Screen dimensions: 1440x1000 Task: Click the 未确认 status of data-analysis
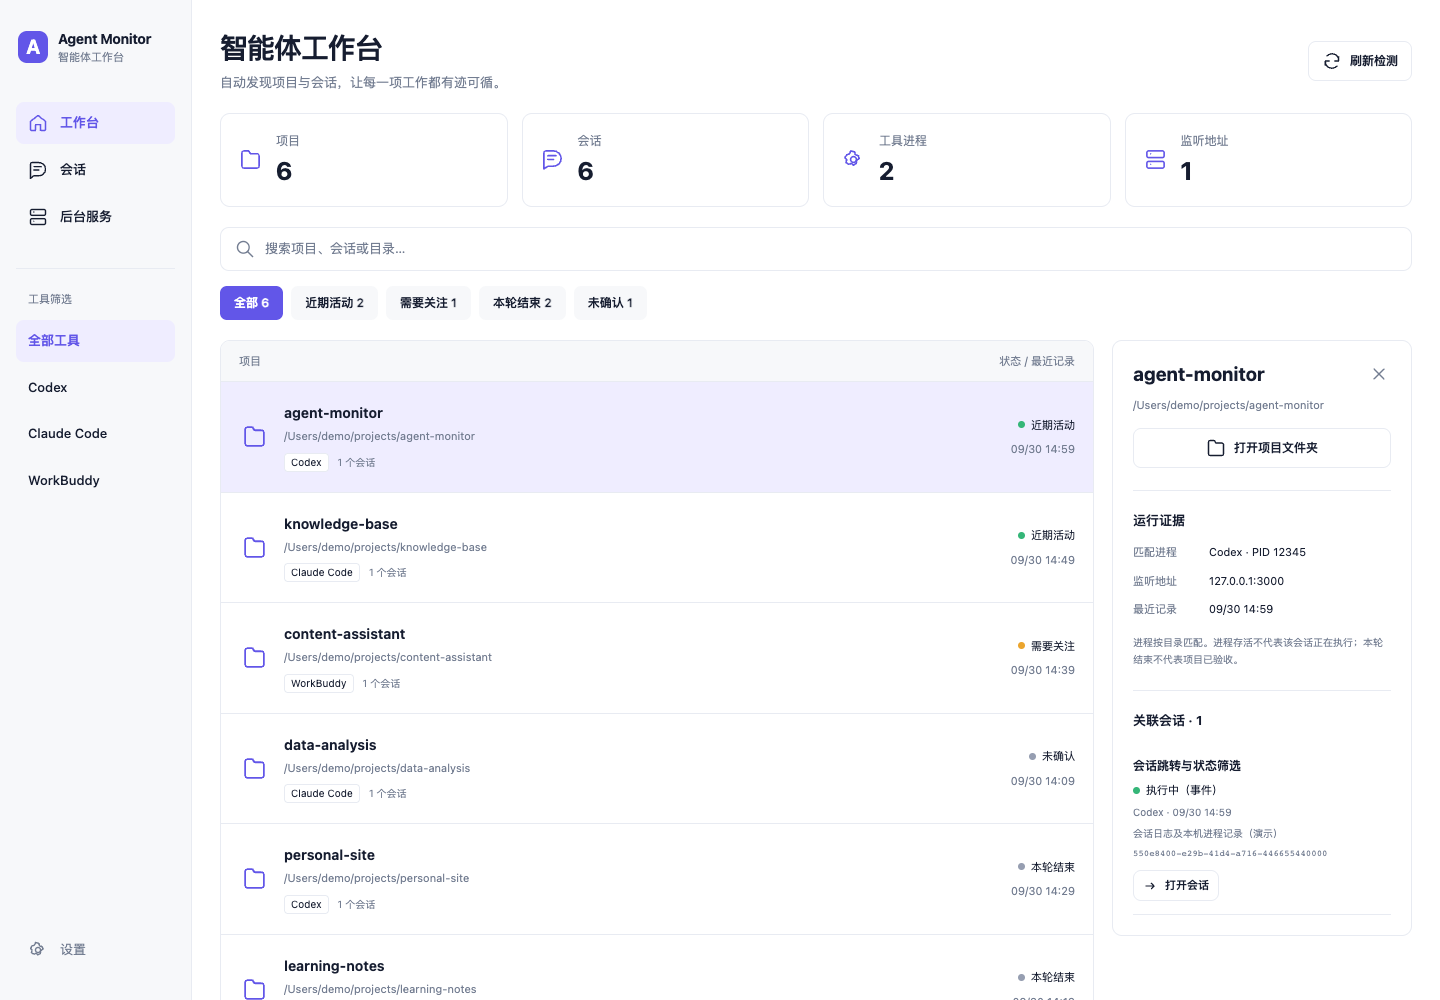click(1052, 756)
